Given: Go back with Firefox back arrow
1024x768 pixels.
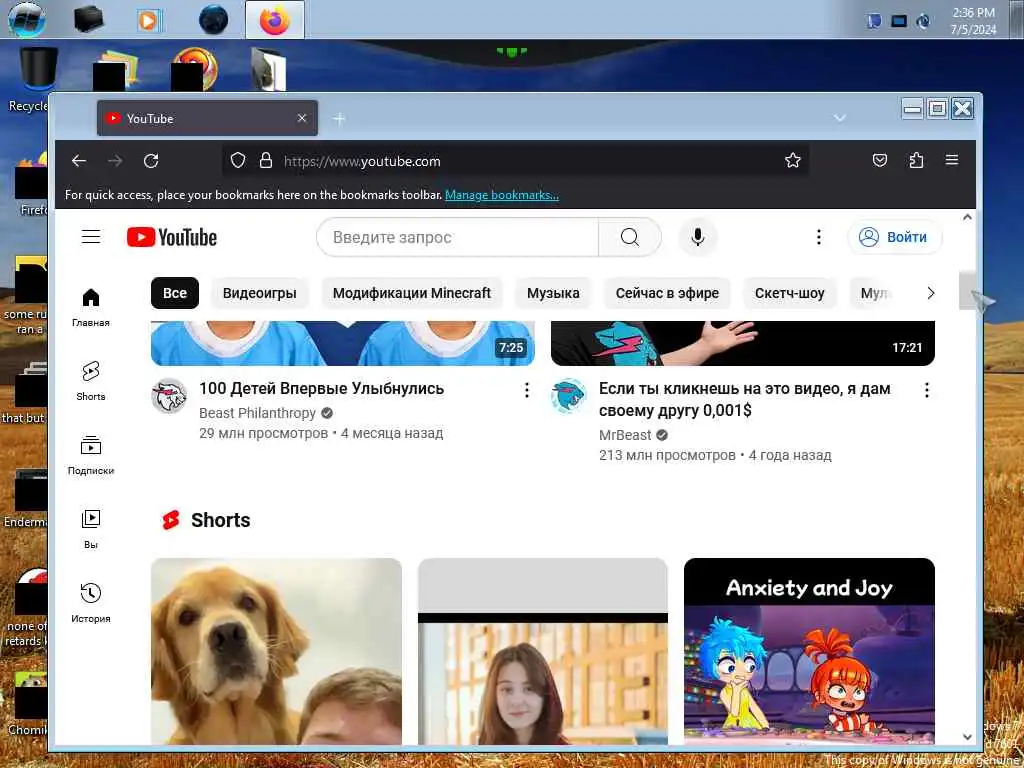Looking at the screenshot, I should [x=79, y=161].
